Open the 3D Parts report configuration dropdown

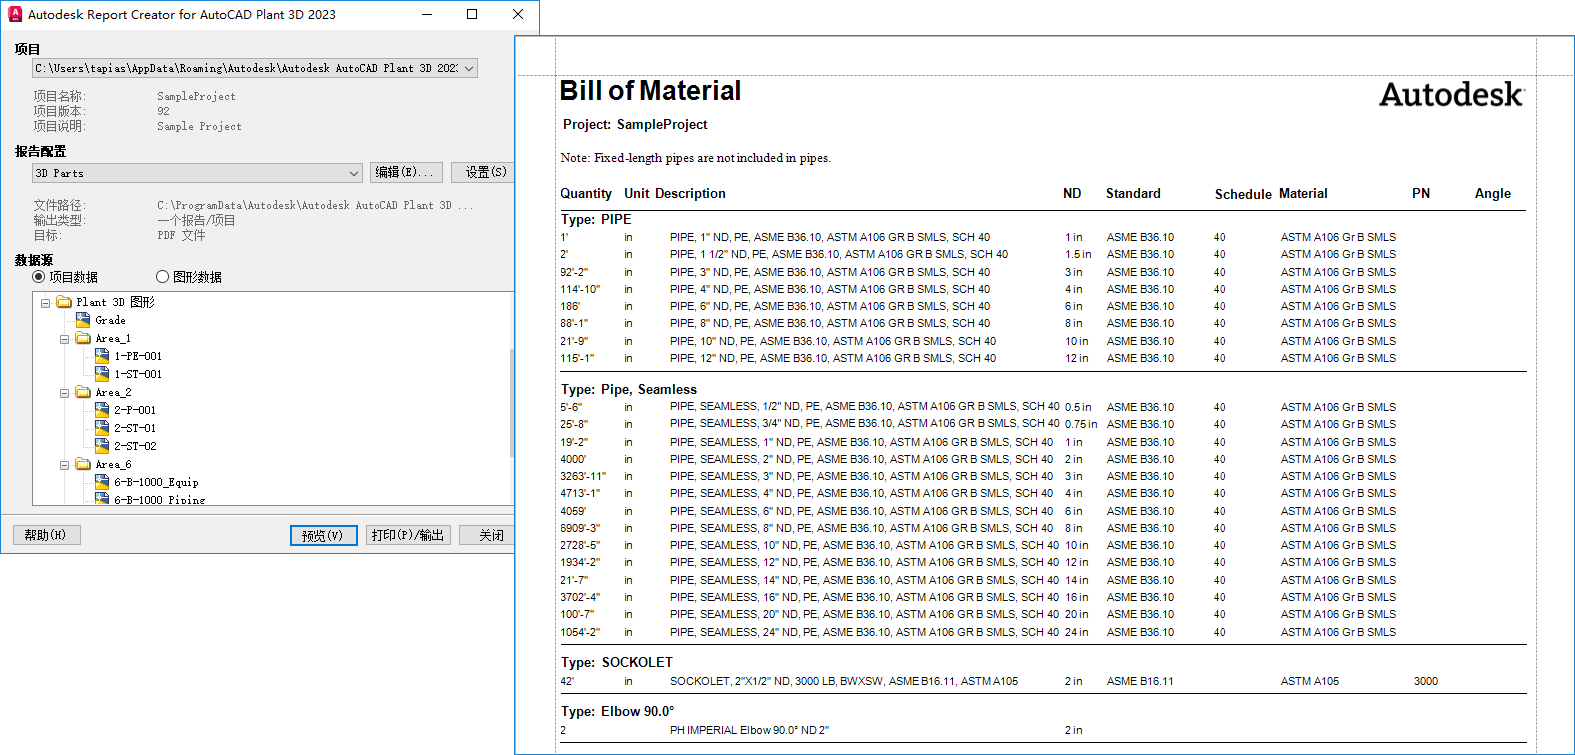coord(354,173)
